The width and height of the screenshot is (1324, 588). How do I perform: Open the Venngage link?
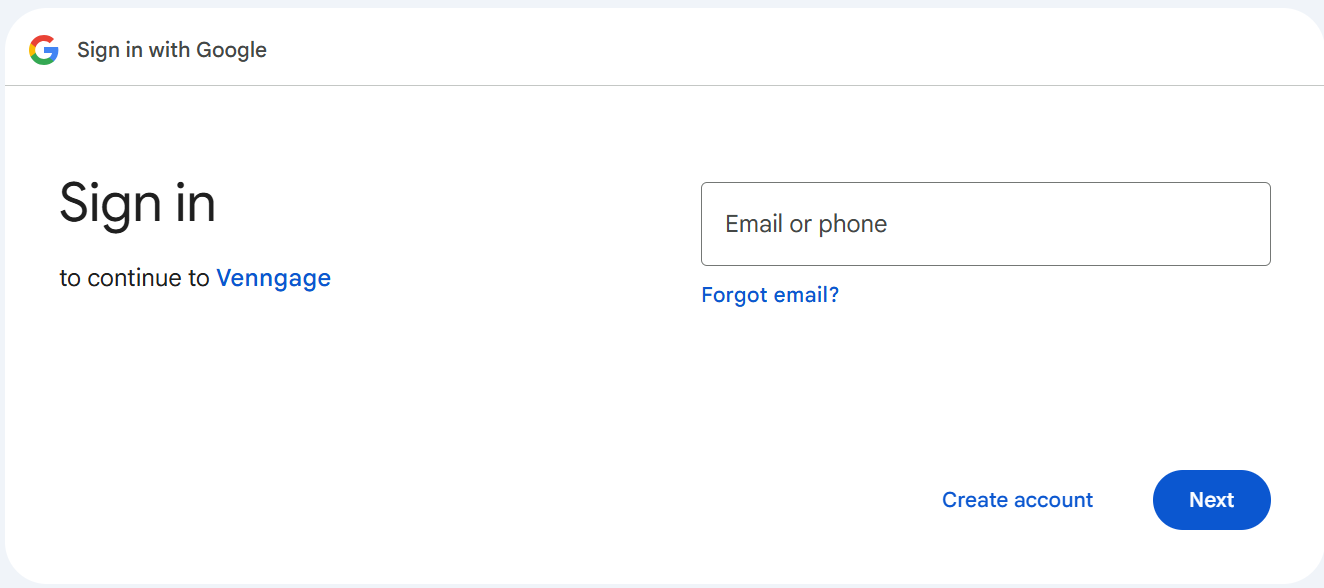(x=273, y=278)
